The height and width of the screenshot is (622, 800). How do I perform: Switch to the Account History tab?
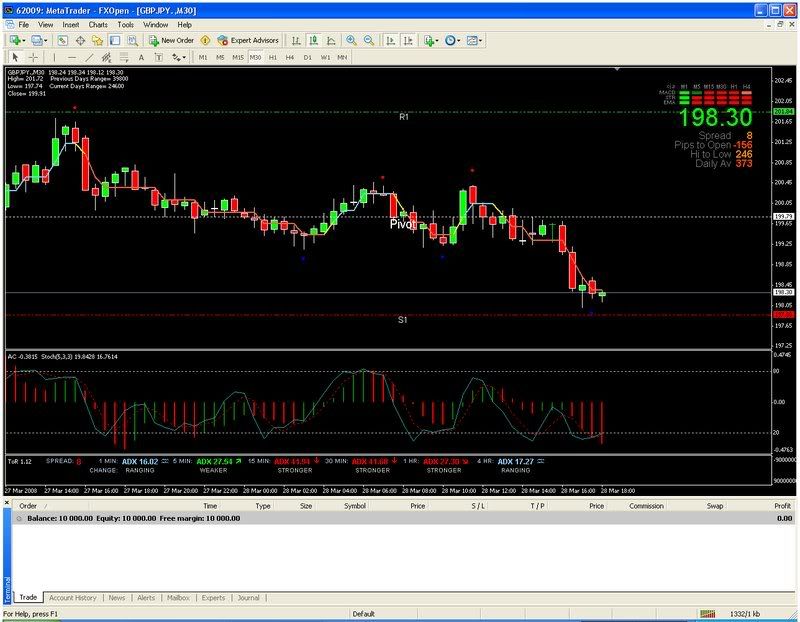(x=72, y=598)
